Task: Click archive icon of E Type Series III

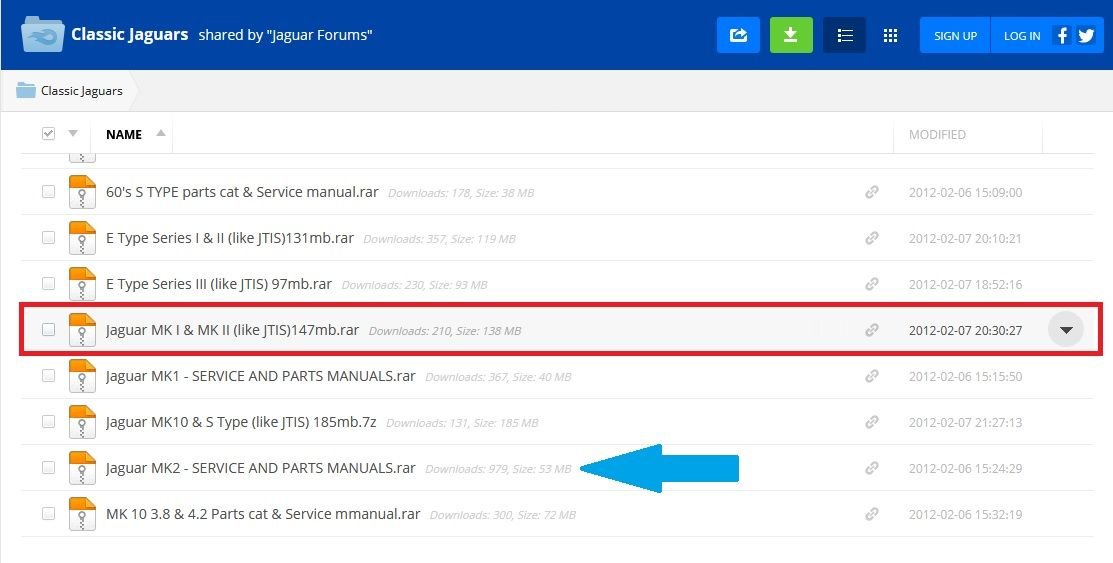Action: click(x=82, y=284)
